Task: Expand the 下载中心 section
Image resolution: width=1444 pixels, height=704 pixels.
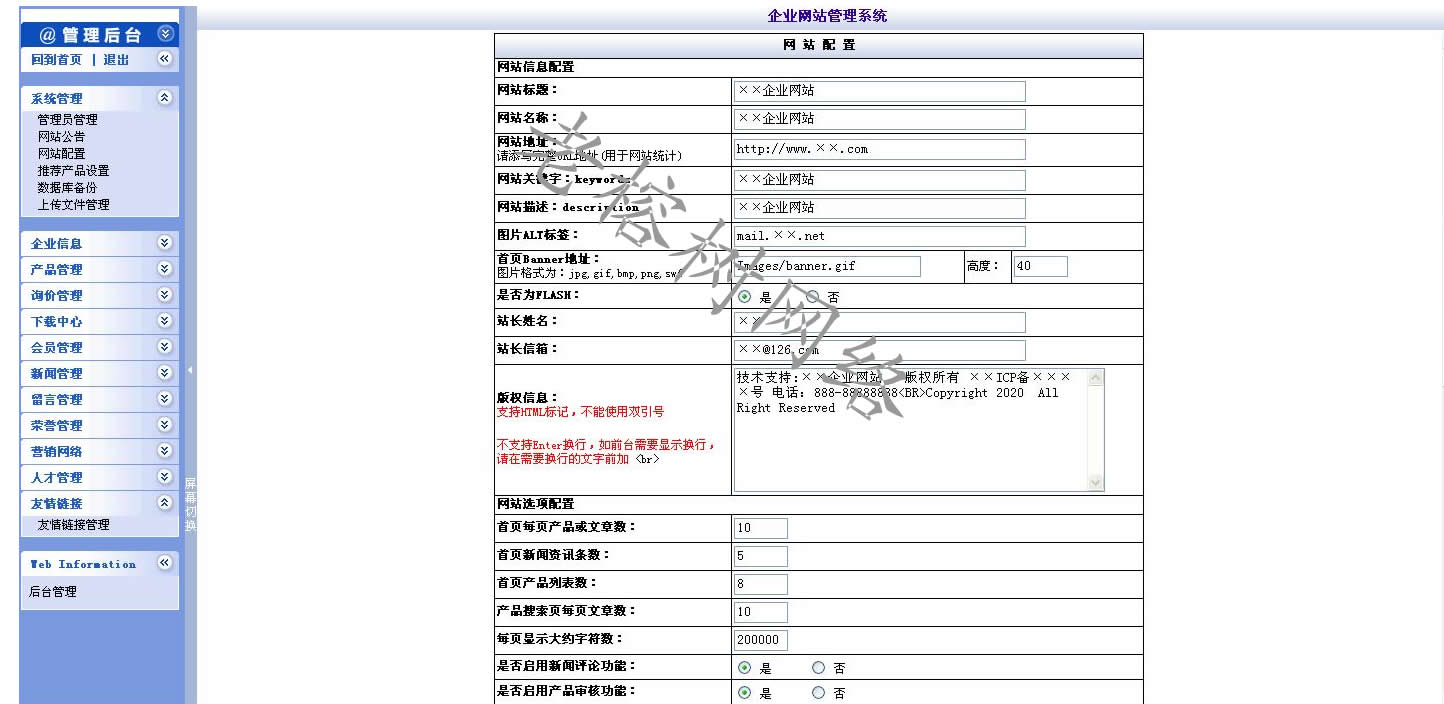Action: (x=165, y=321)
